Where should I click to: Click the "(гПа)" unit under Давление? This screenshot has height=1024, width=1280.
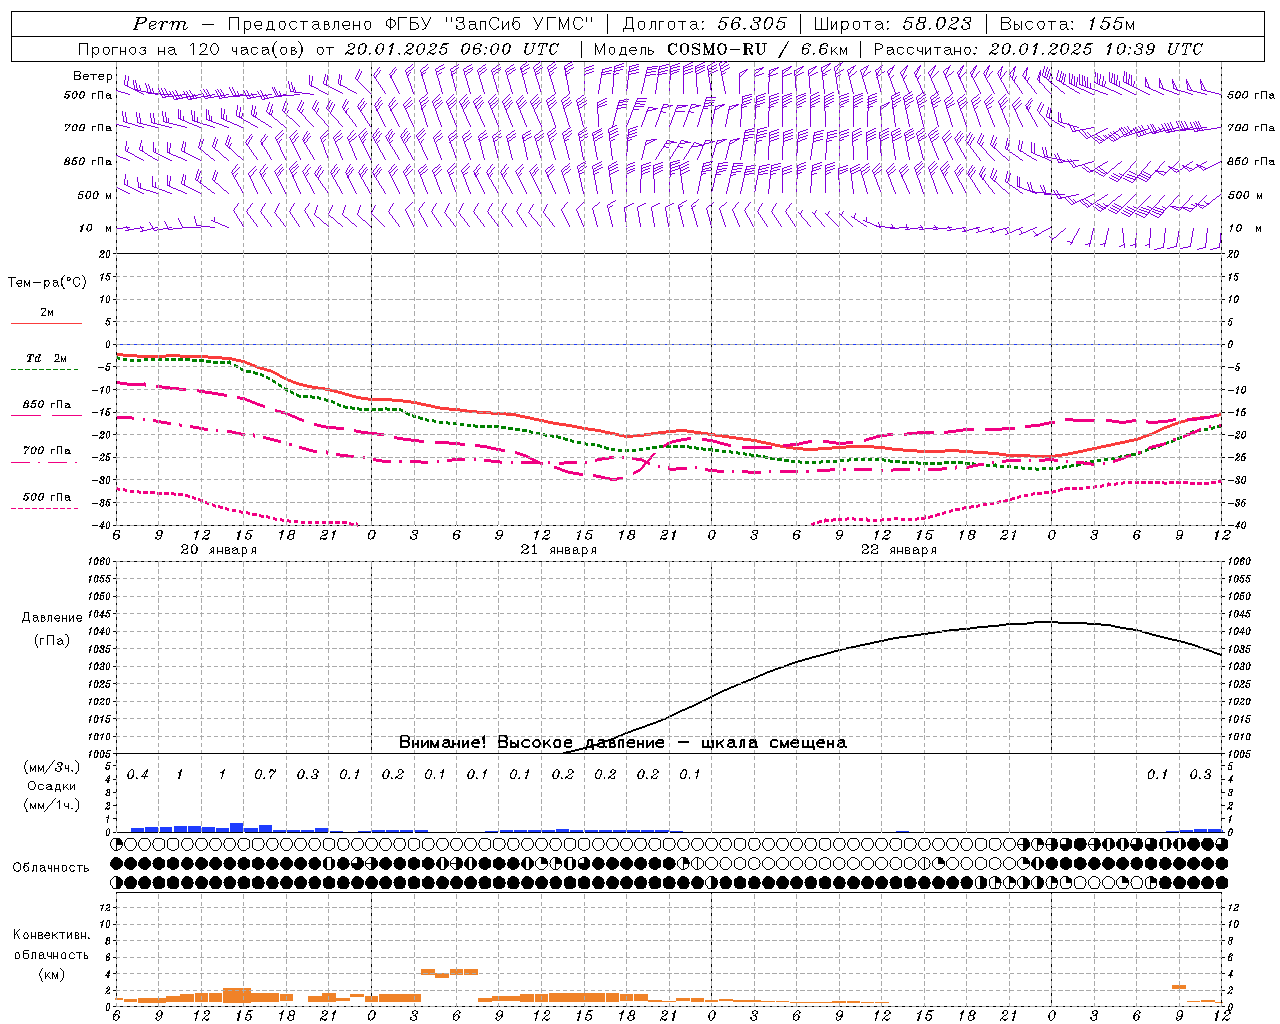pos(52,640)
